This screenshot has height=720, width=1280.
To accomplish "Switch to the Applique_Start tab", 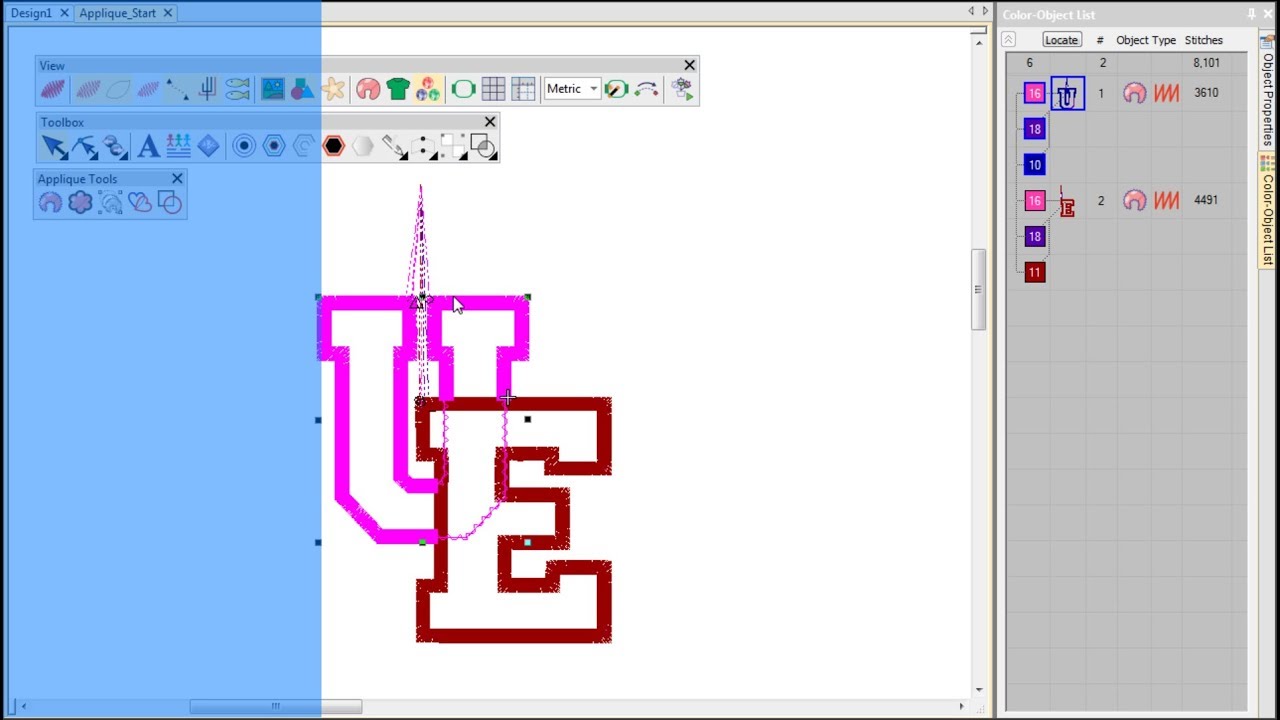I will click(x=117, y=13).
